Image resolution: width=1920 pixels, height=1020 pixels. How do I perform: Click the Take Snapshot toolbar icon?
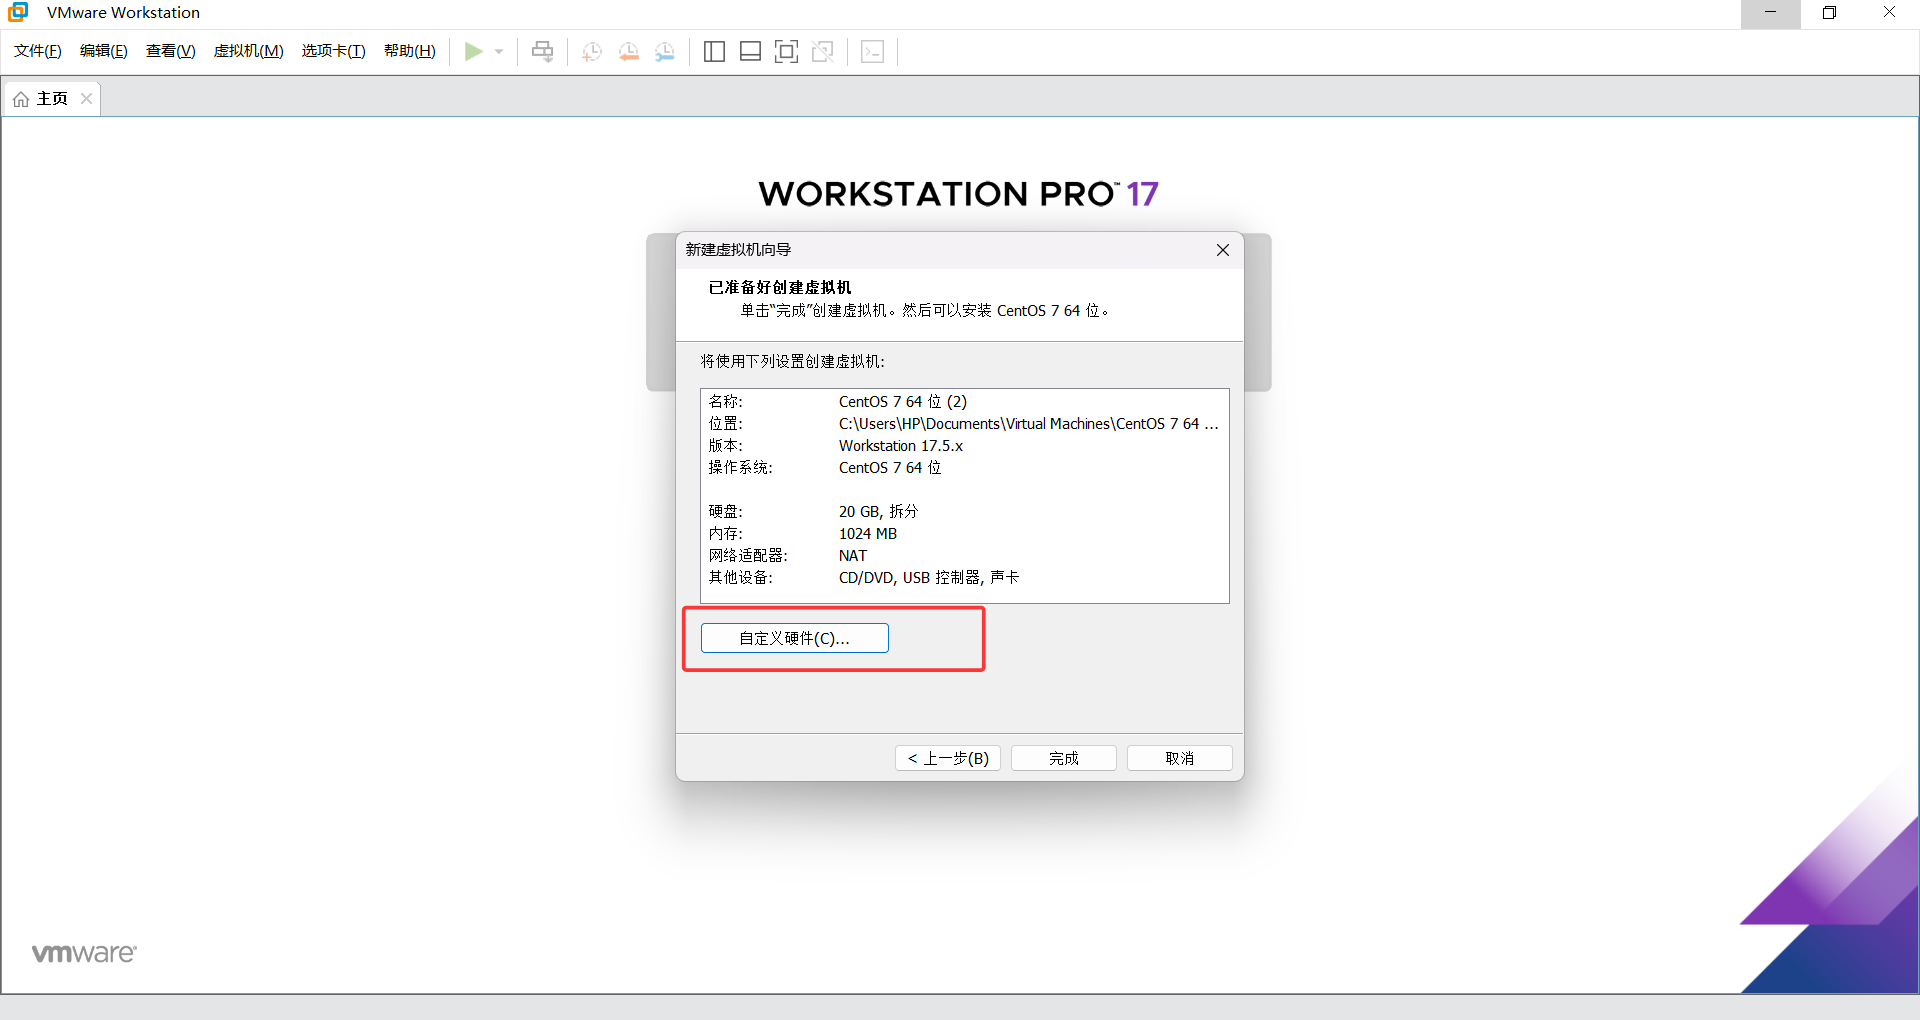click(592, 51)
